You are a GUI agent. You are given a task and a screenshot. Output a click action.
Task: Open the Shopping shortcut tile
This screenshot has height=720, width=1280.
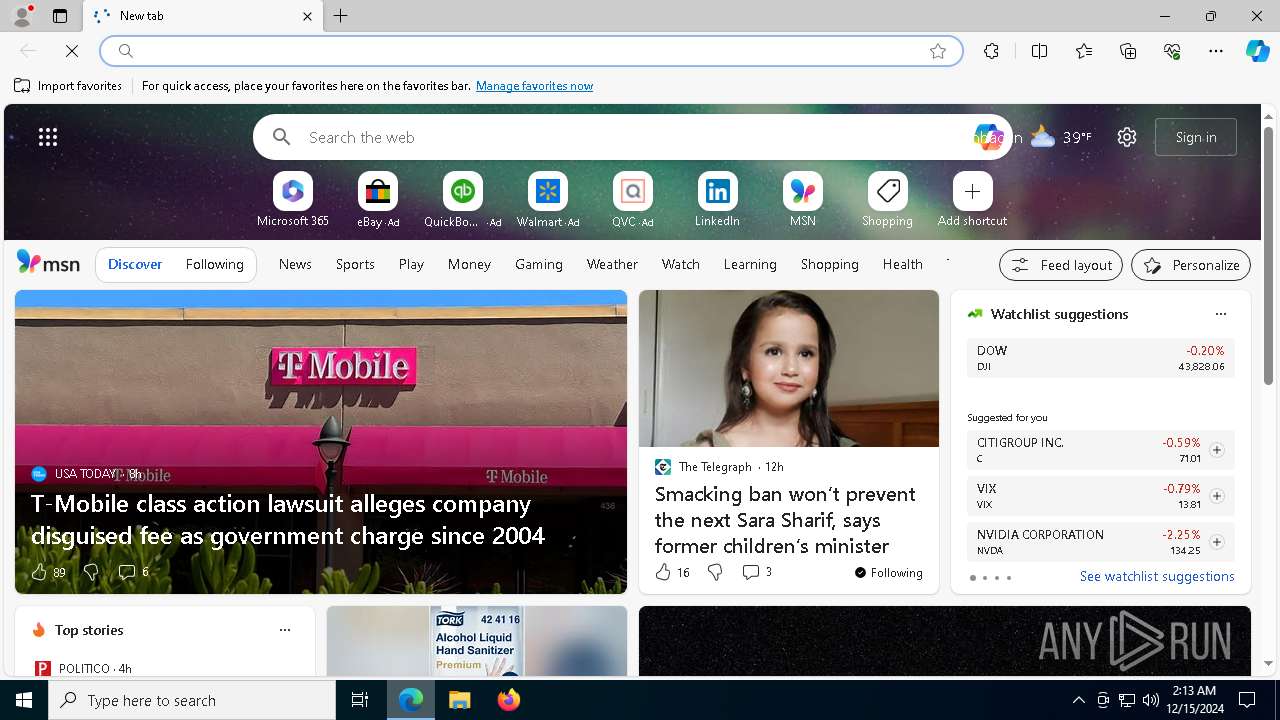pyautogui.click(x=887, y=200)
